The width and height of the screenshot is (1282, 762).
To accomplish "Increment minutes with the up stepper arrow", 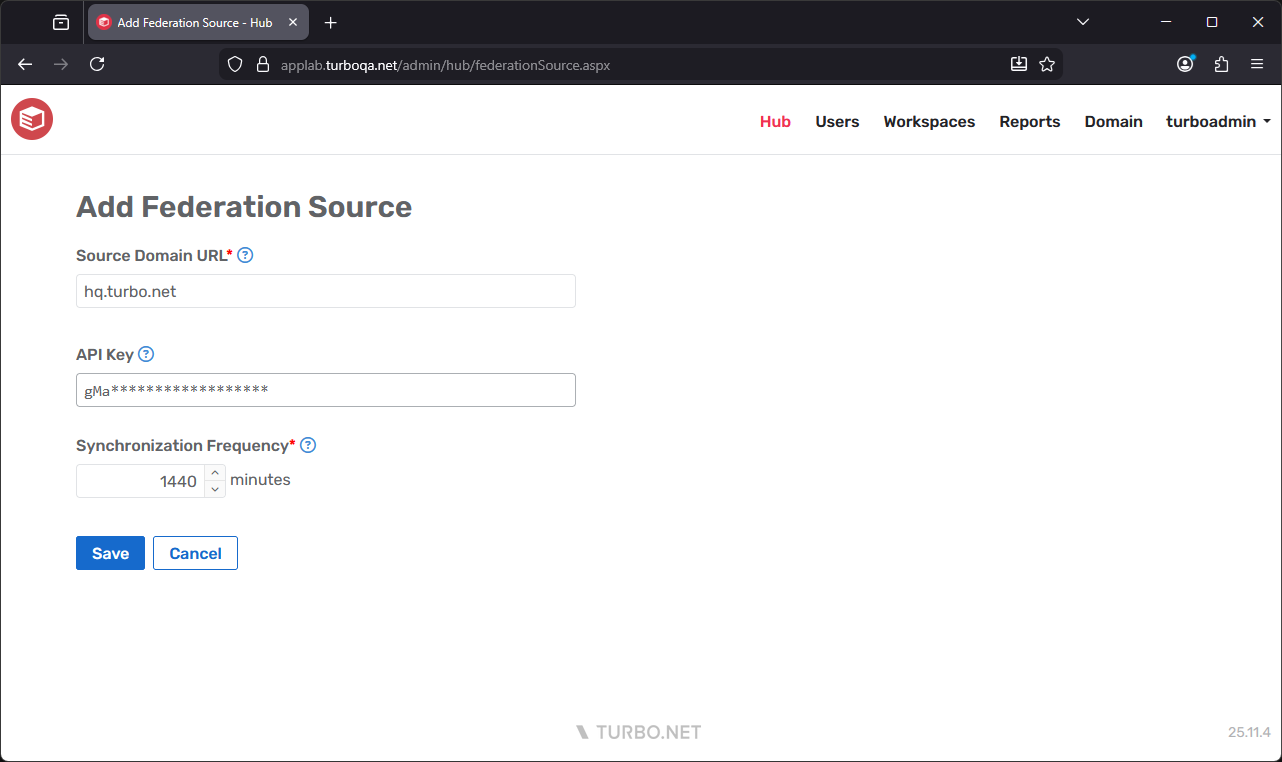I will coord(215,472).
